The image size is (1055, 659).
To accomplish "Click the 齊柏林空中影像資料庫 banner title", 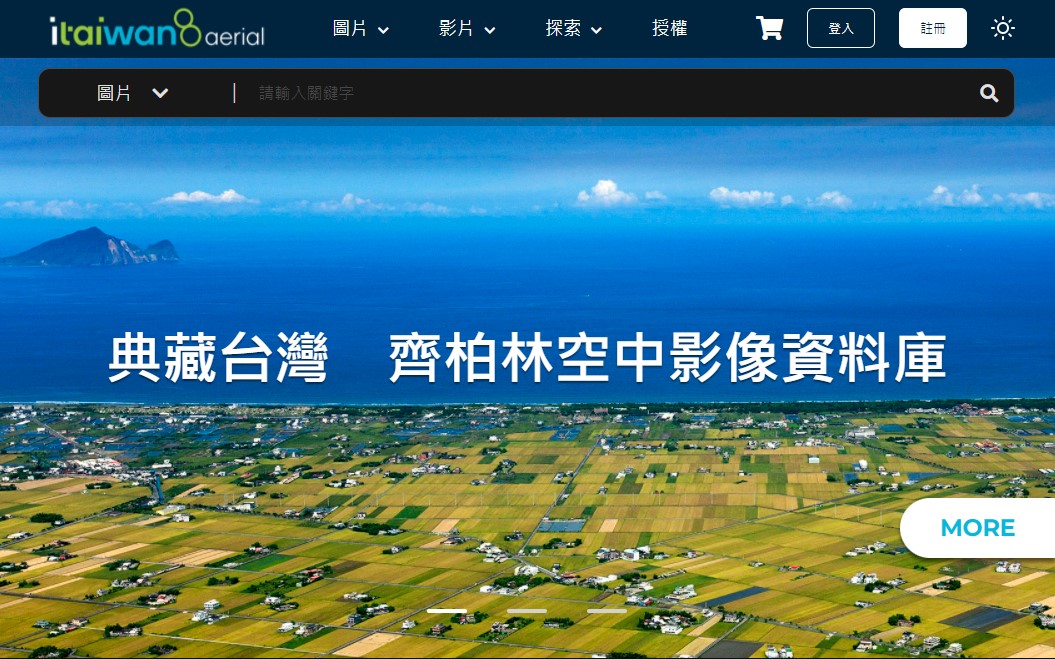I will click(667, 358).
